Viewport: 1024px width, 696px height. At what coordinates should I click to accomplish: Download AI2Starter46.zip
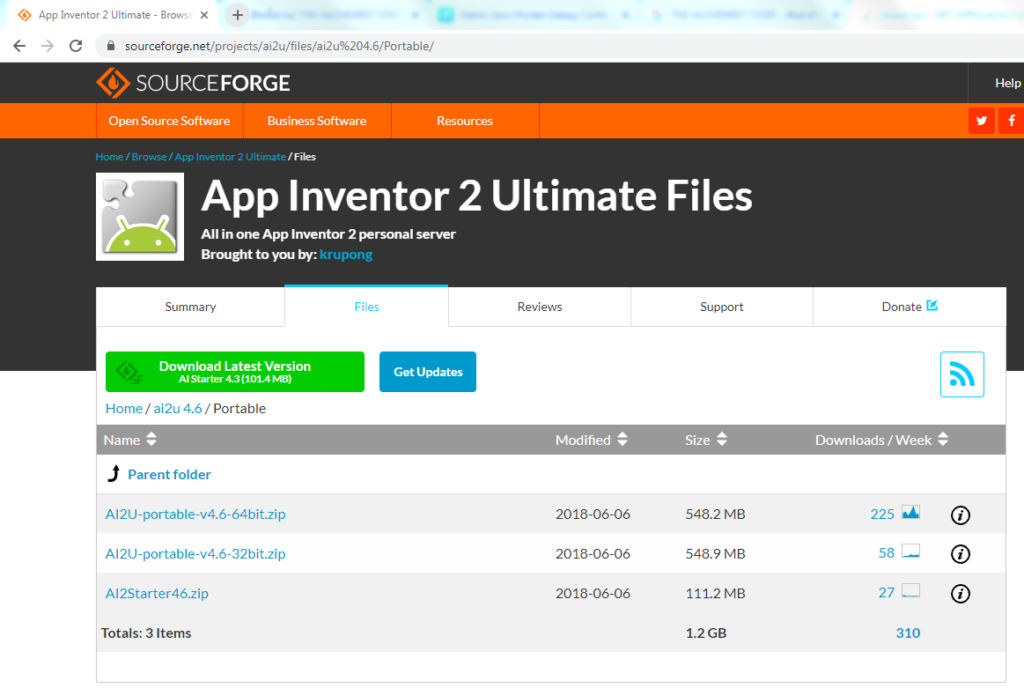157,593
